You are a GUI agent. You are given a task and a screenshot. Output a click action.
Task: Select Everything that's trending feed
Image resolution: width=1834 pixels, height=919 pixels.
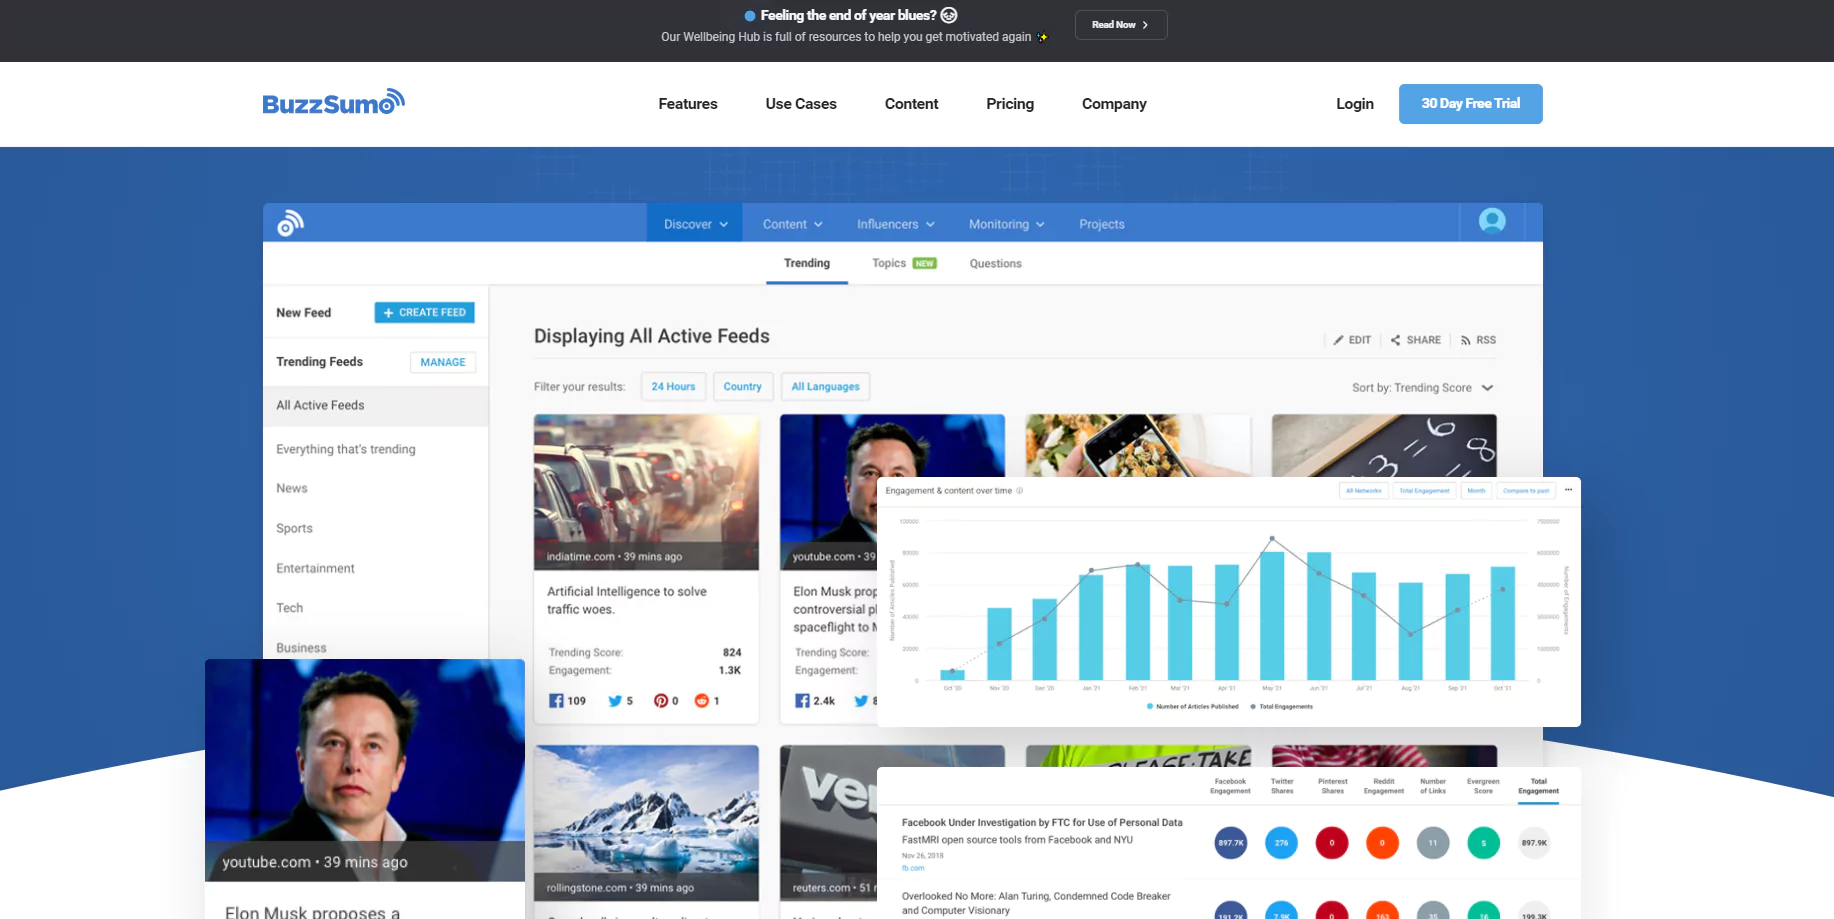pyautogui.click(x=346, y=450)
